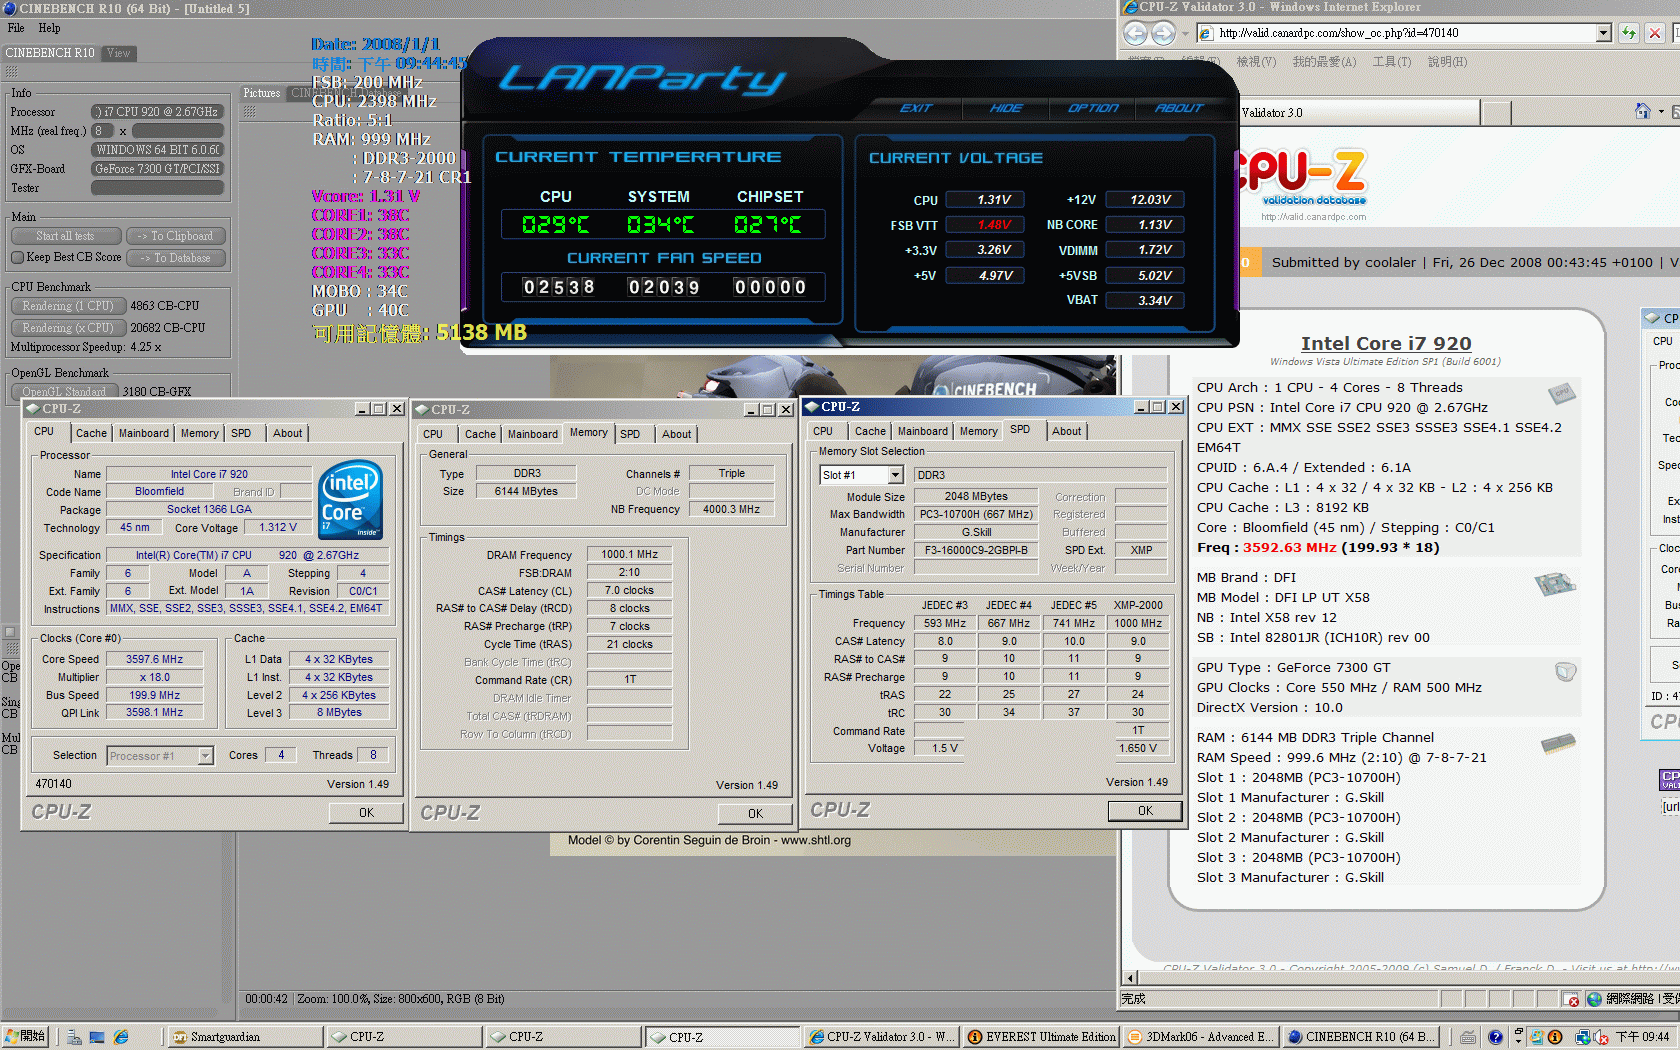Image resolution: width=1680 pixels, height=1050 pixels.
Task: Click the To Database button in CINEBENCH
Action: [176, 258]
